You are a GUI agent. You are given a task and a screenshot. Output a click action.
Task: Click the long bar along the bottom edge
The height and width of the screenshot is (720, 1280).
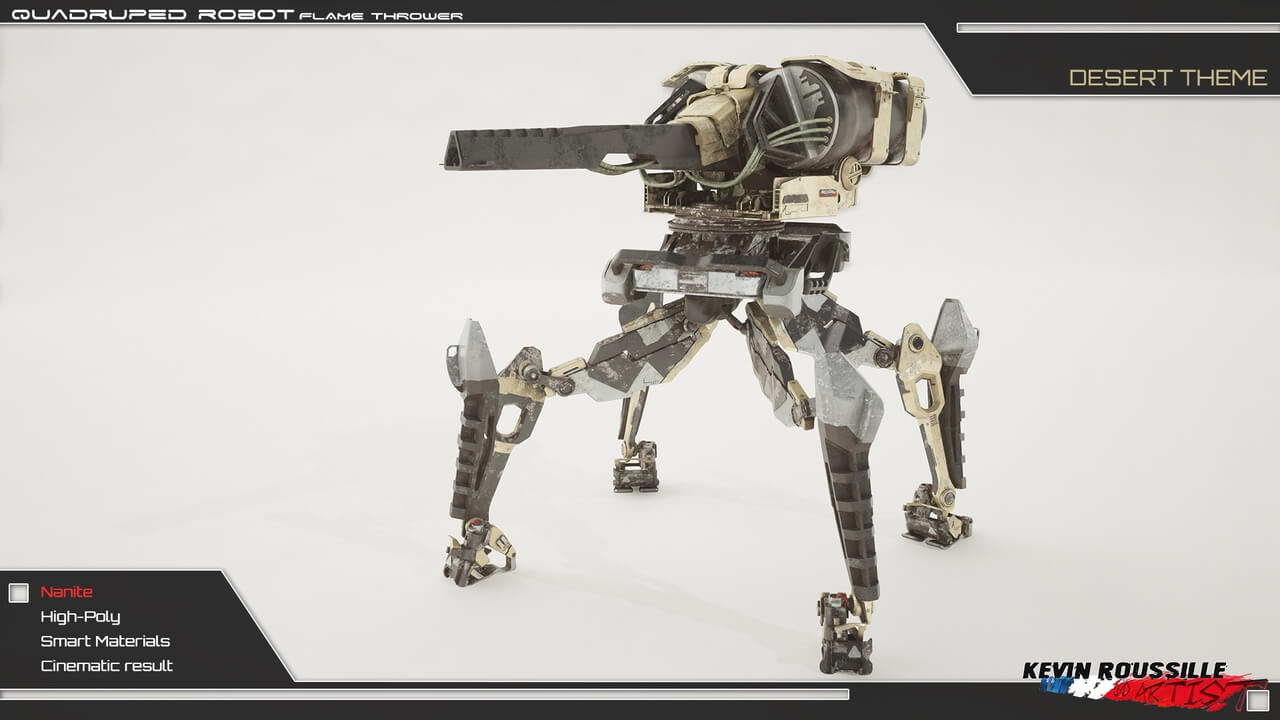tap(424, 694)
